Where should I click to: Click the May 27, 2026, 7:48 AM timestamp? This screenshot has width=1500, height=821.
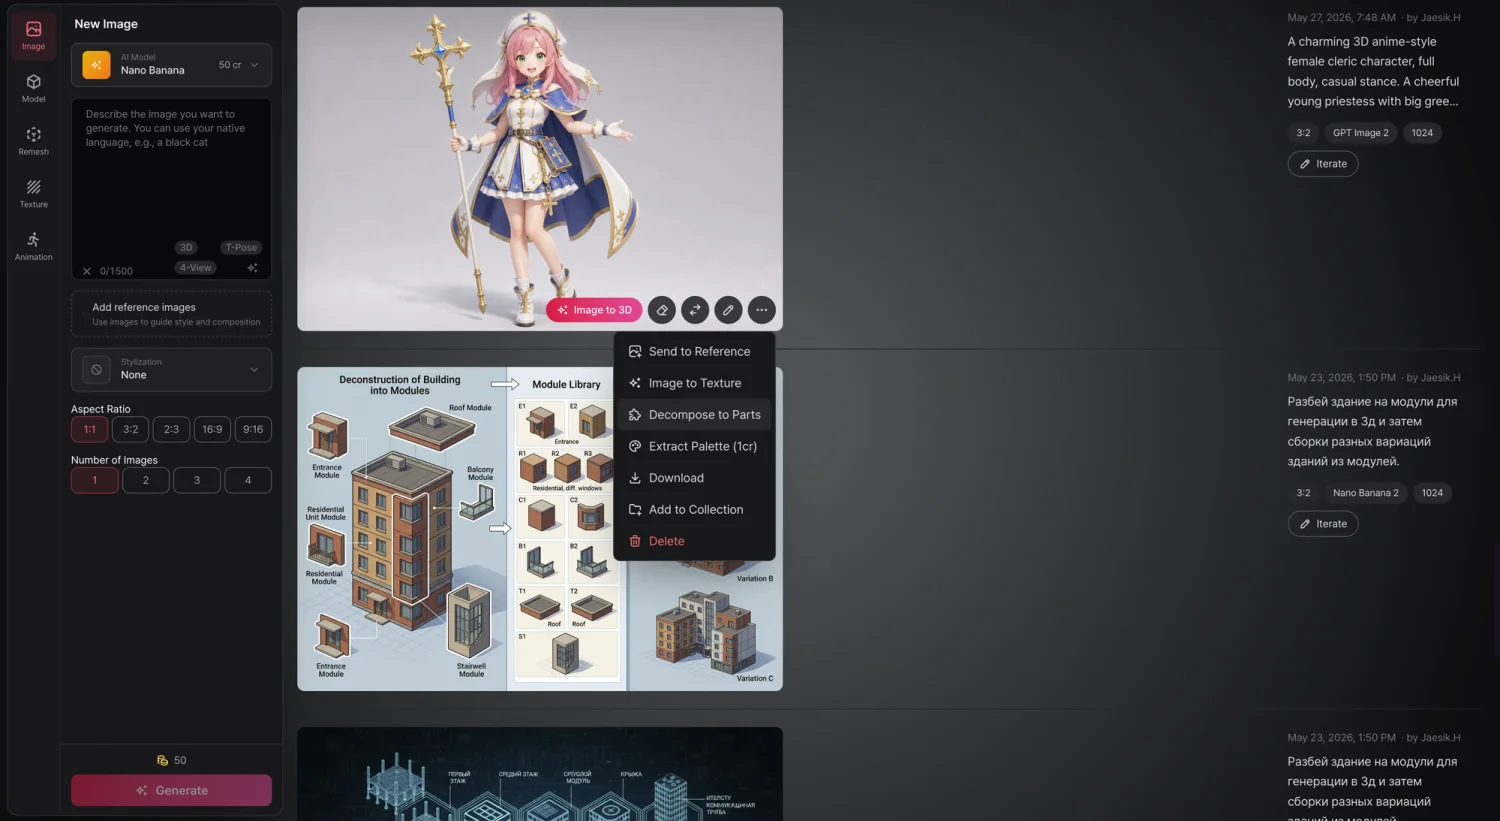tap(1341, 18)
